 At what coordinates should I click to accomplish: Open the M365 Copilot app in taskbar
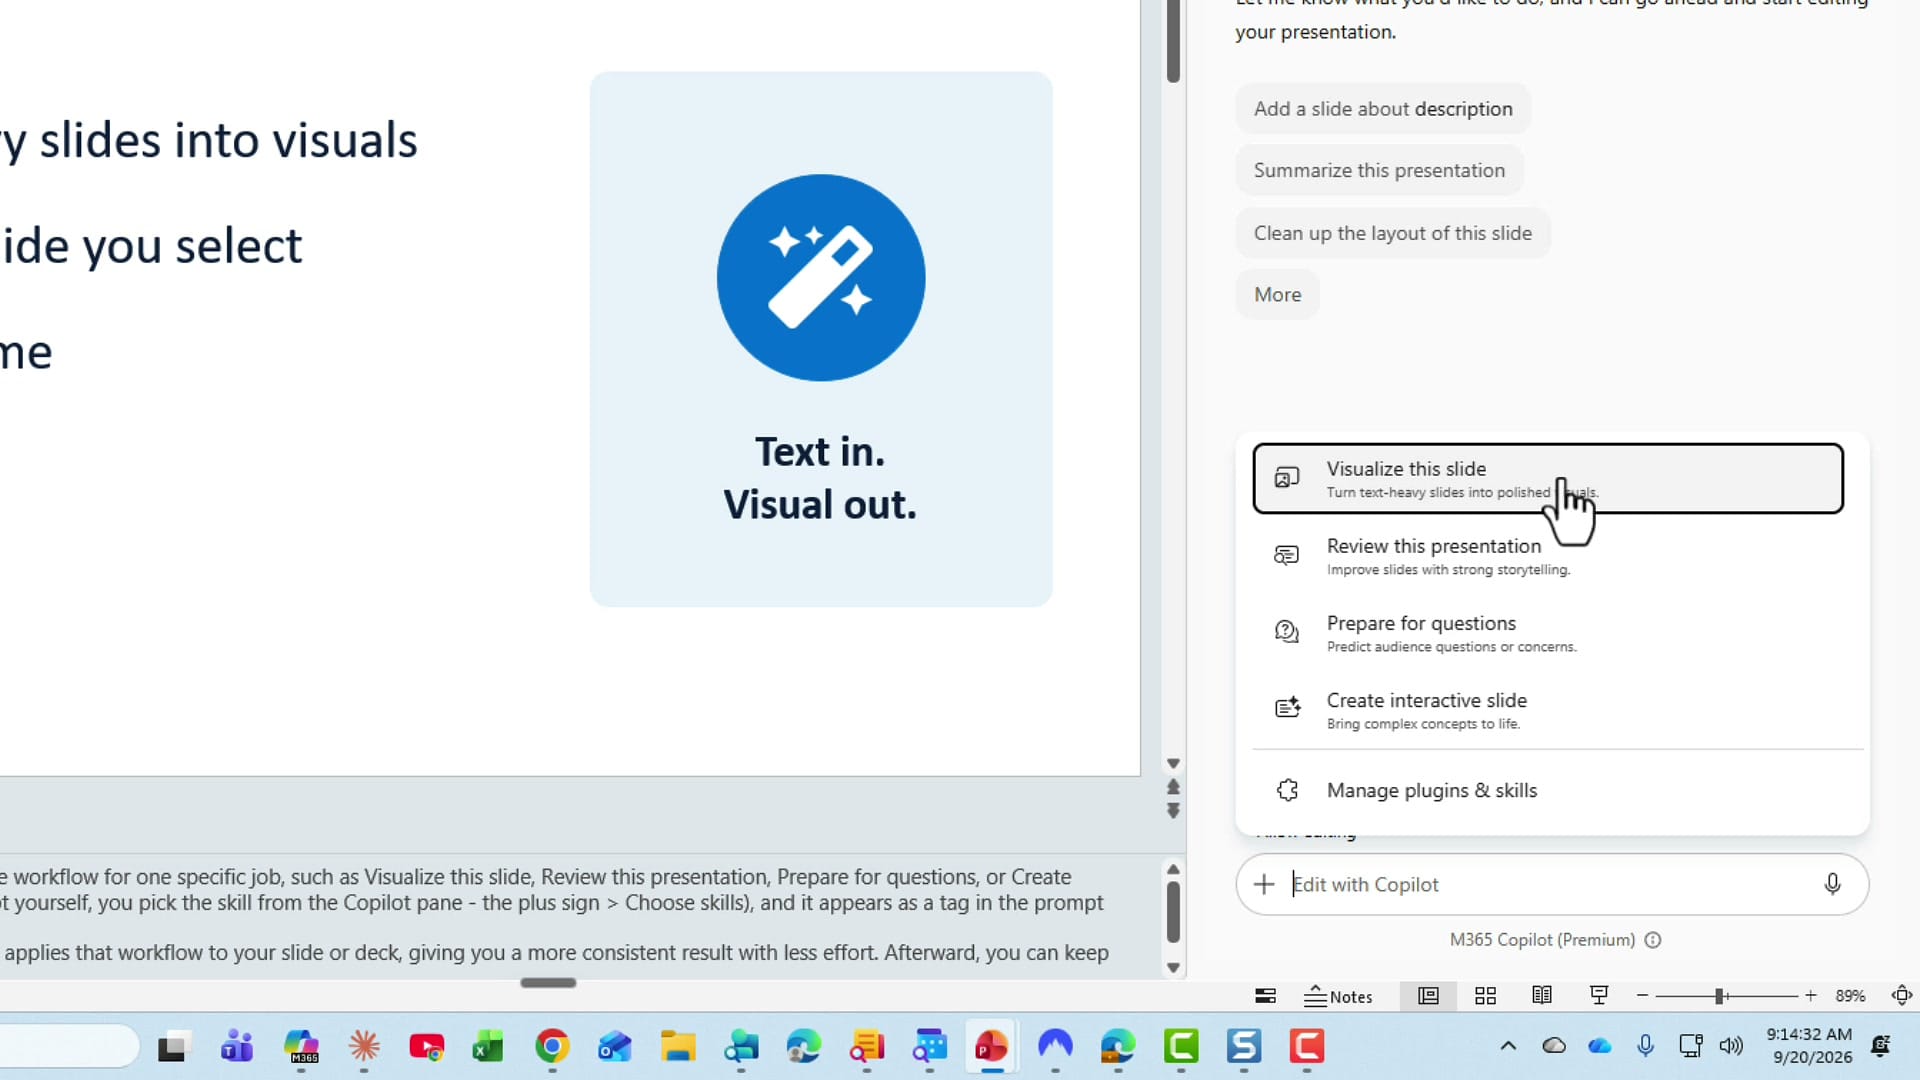pyautogui.click(x=301, y=1047)
